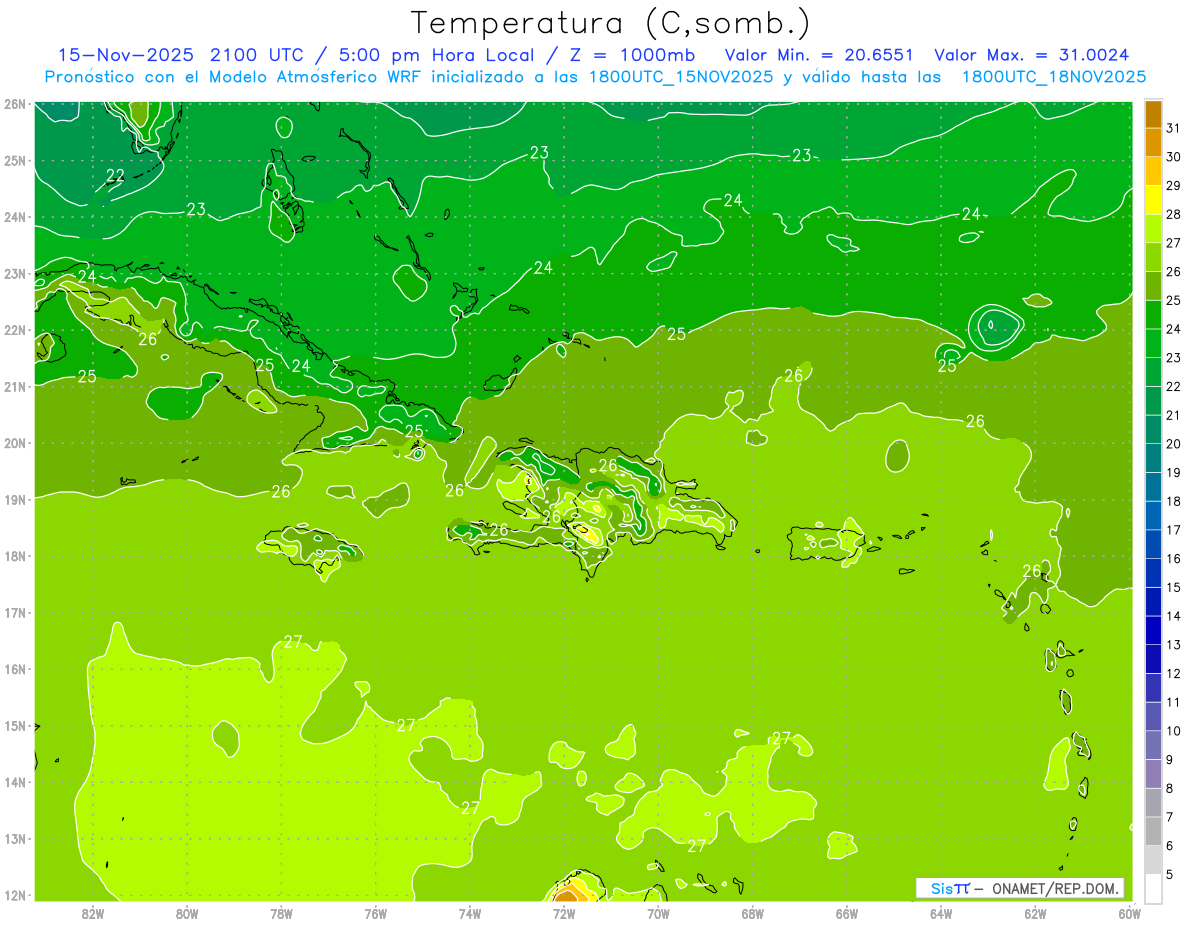
Task: Click the "1800UTC_18NOV2025" valid-until time
Action: pos(1054,76)
